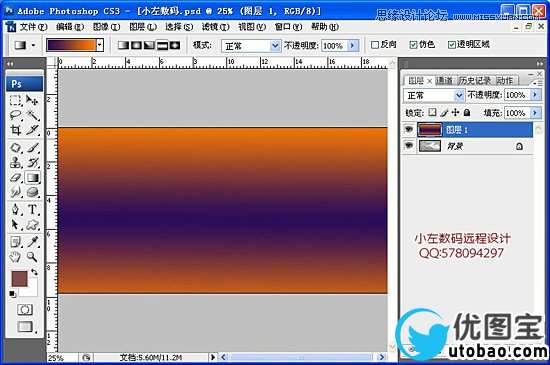Toggle lock transparent pixels
The width and height of the screenshot is (550, 365).
pyautogui.click(x=432, y=112)
